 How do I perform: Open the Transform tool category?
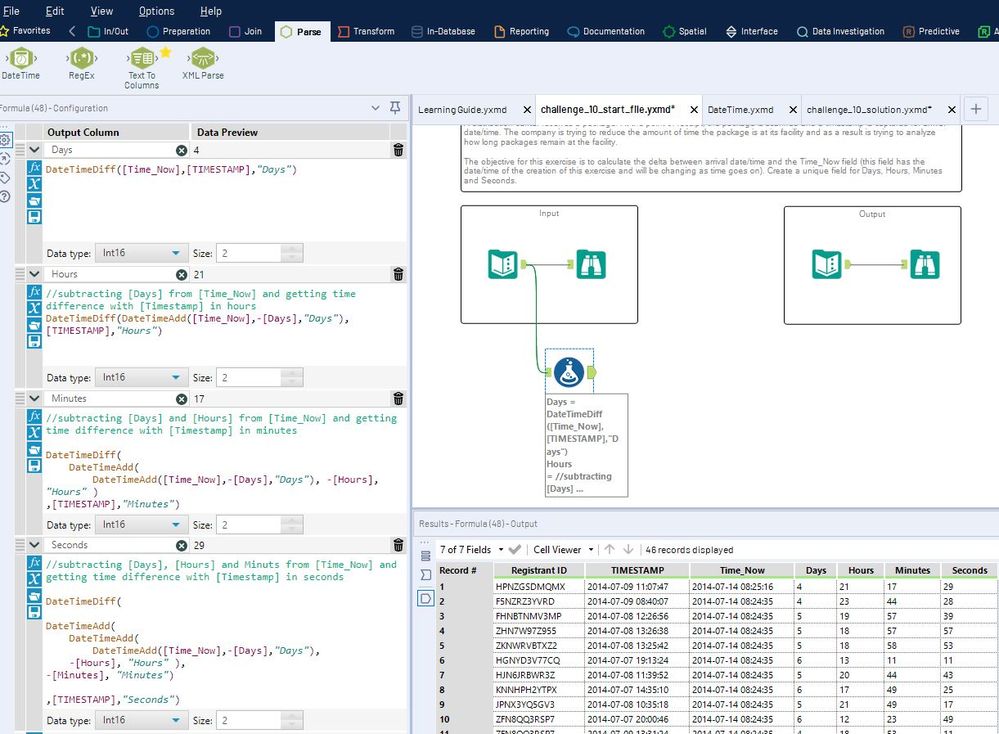[x=365, y=31]
